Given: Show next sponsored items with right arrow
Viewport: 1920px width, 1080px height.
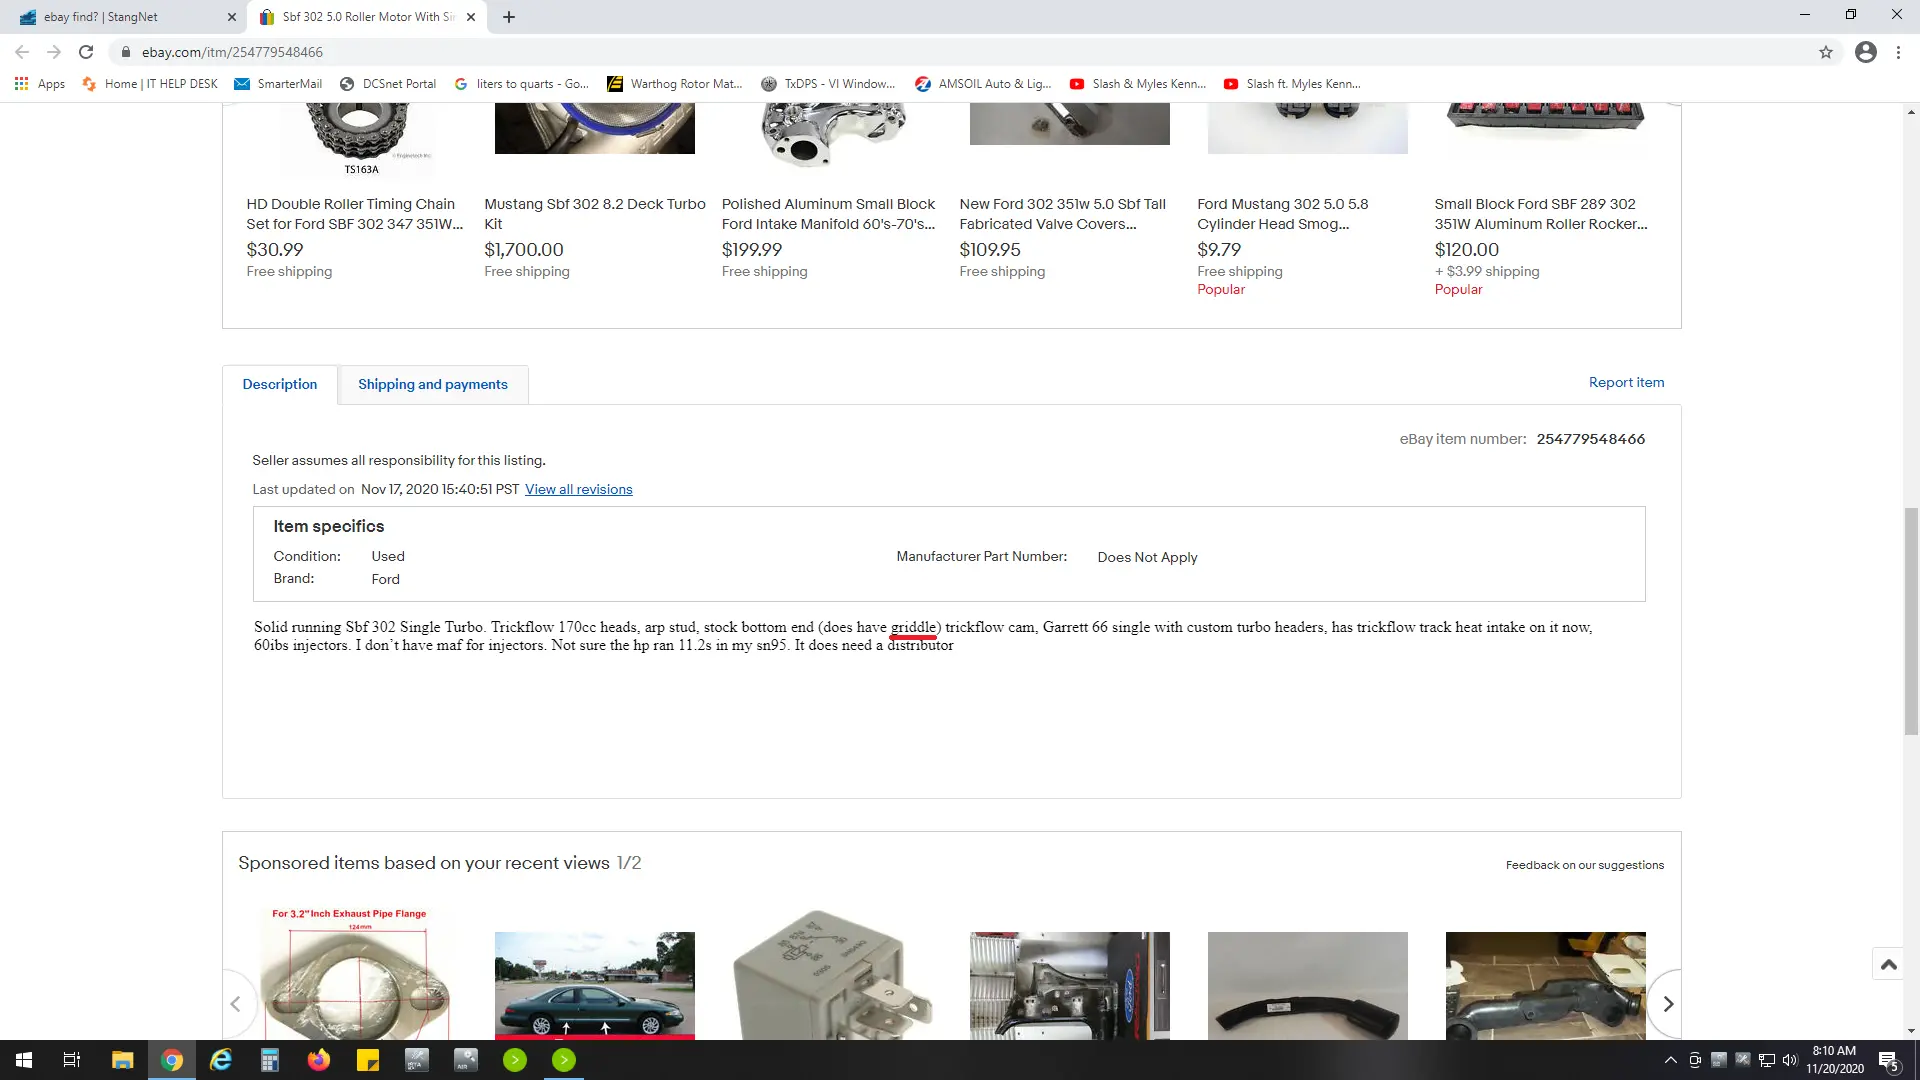Looking at the screenshot, I should pyautogui.click(x=1668, y=1004).
